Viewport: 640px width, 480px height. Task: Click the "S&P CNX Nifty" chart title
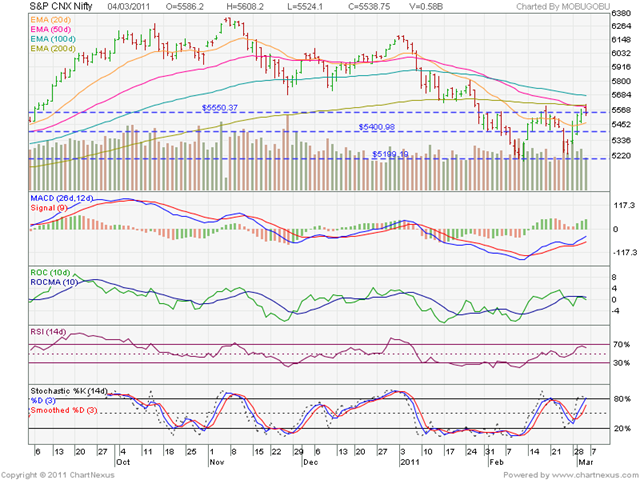[61, 6]
